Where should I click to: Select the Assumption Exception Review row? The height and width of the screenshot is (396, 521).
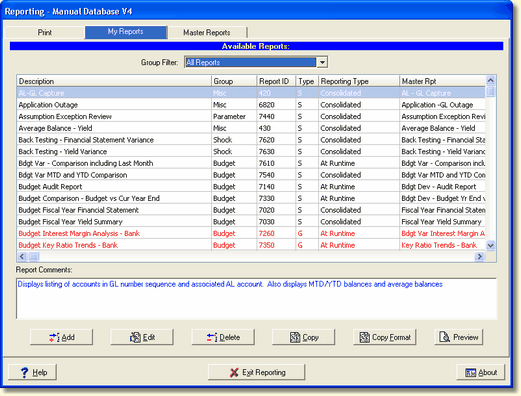coord(251,116)
